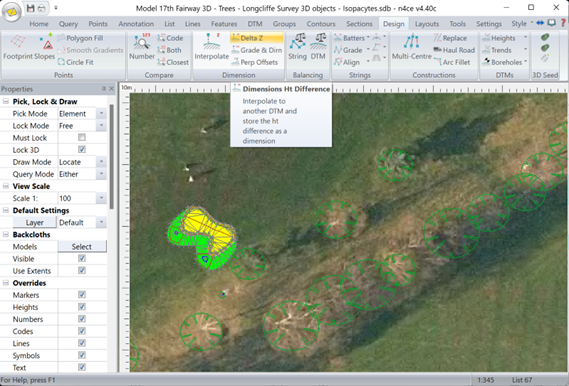
Task: Activate the Delta Z tool
Action: tap(257, 38)
